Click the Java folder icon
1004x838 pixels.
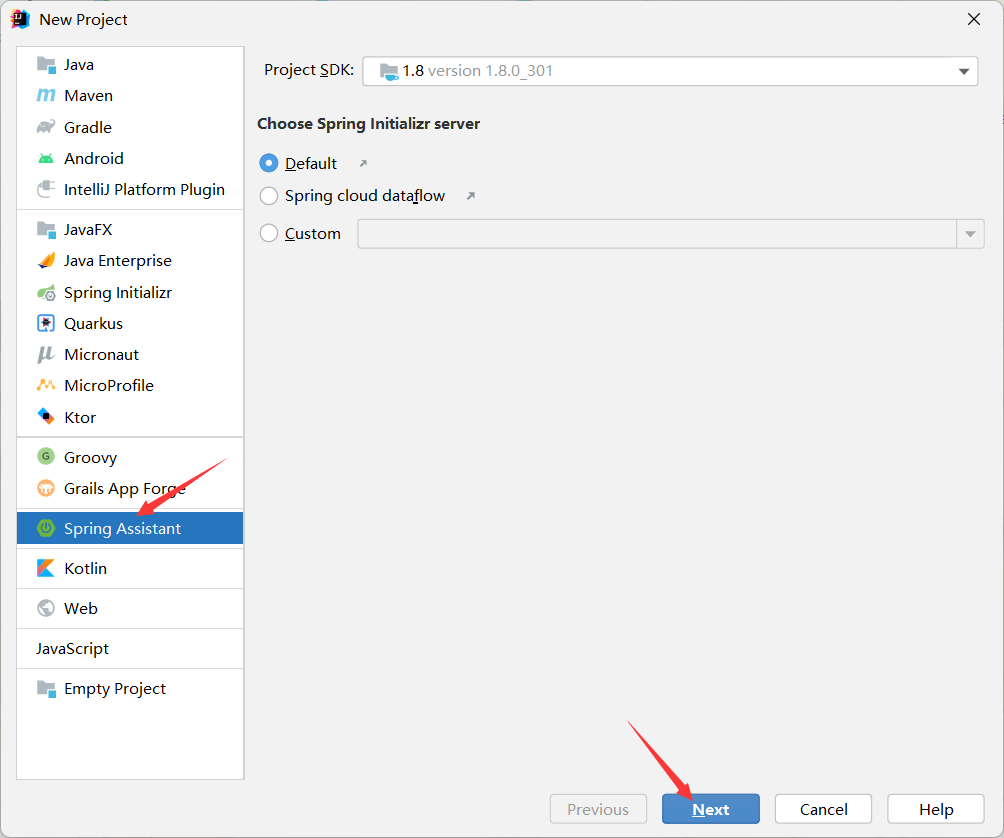[46, 65]
